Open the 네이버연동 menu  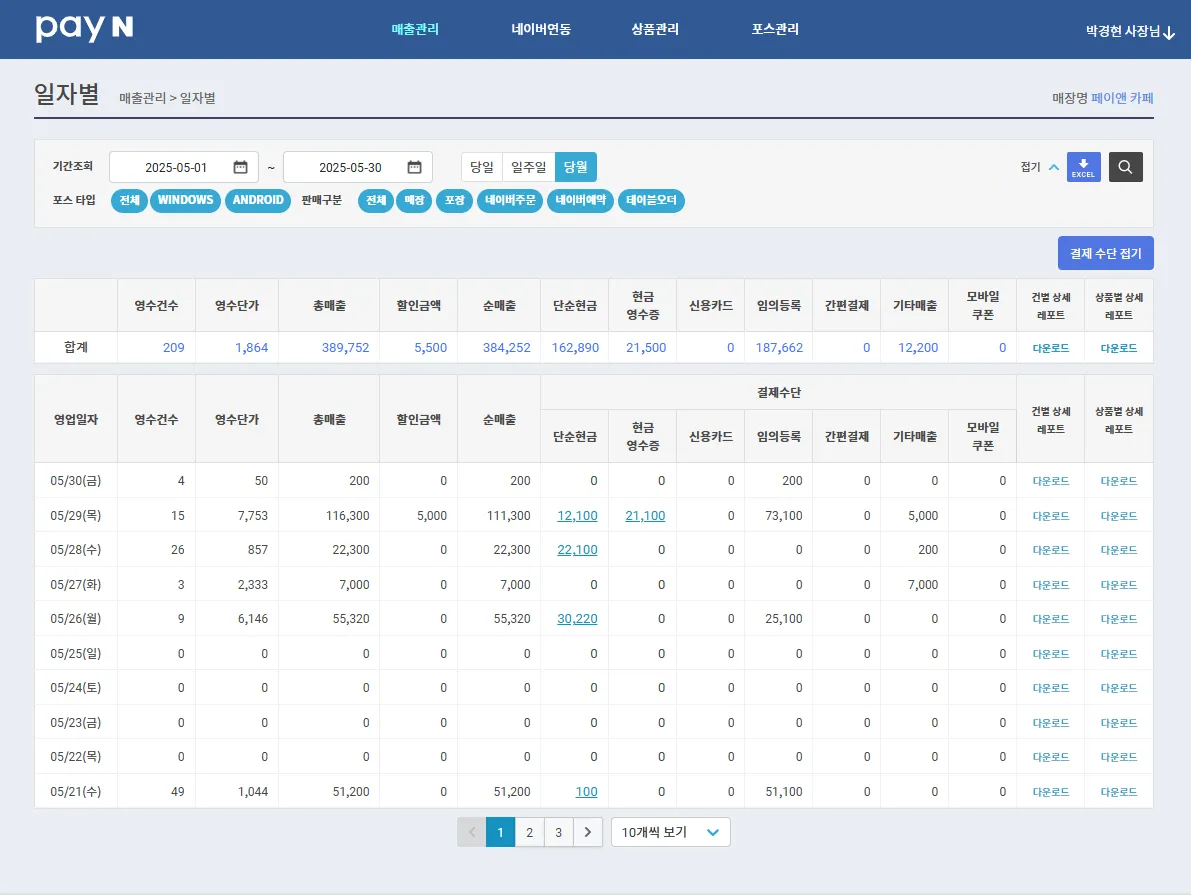(540, 30)
